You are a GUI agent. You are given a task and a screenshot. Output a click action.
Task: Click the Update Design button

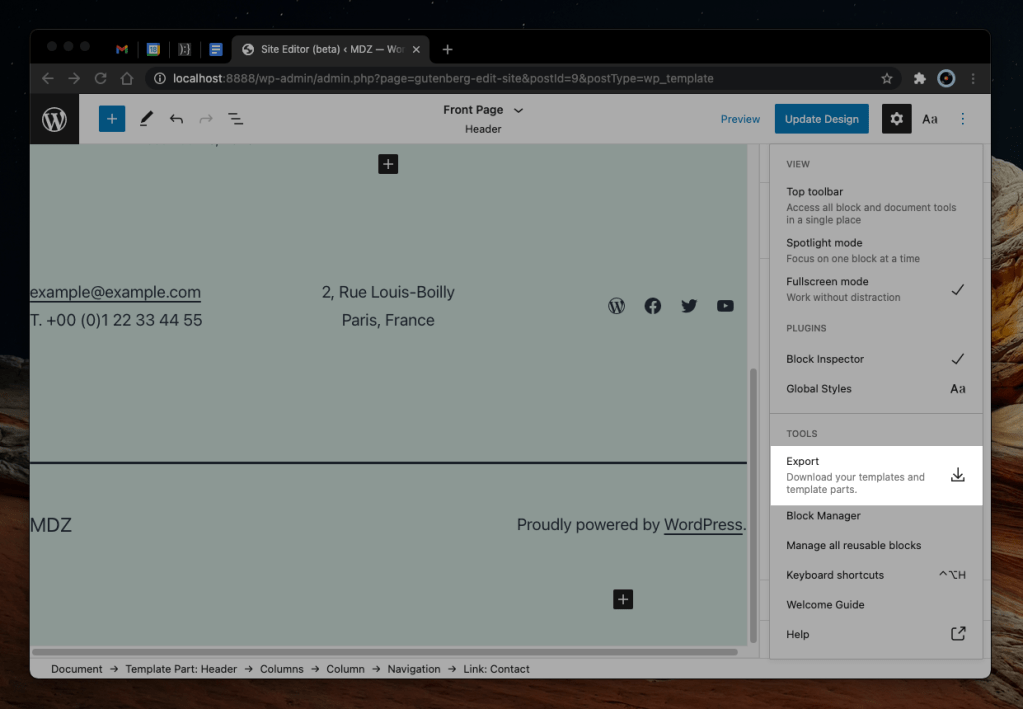(821, 119)
